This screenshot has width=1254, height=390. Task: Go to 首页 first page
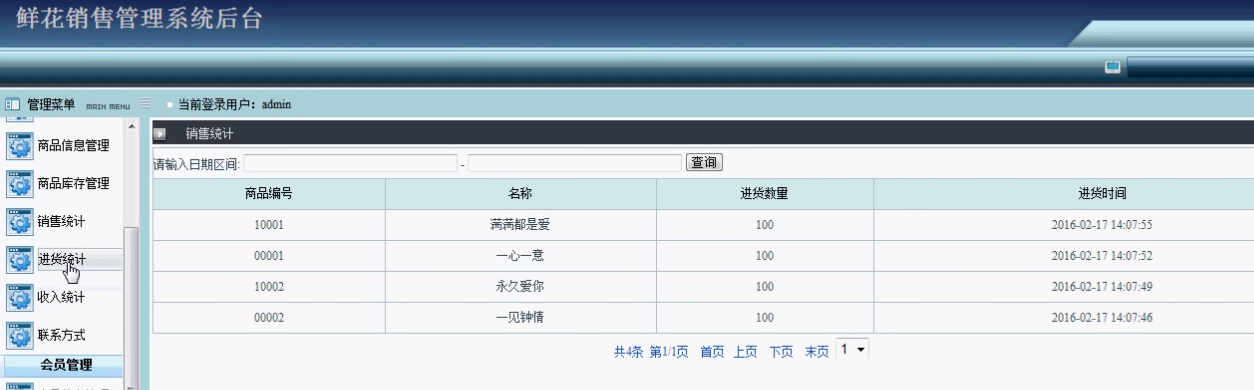click(712, 352)
